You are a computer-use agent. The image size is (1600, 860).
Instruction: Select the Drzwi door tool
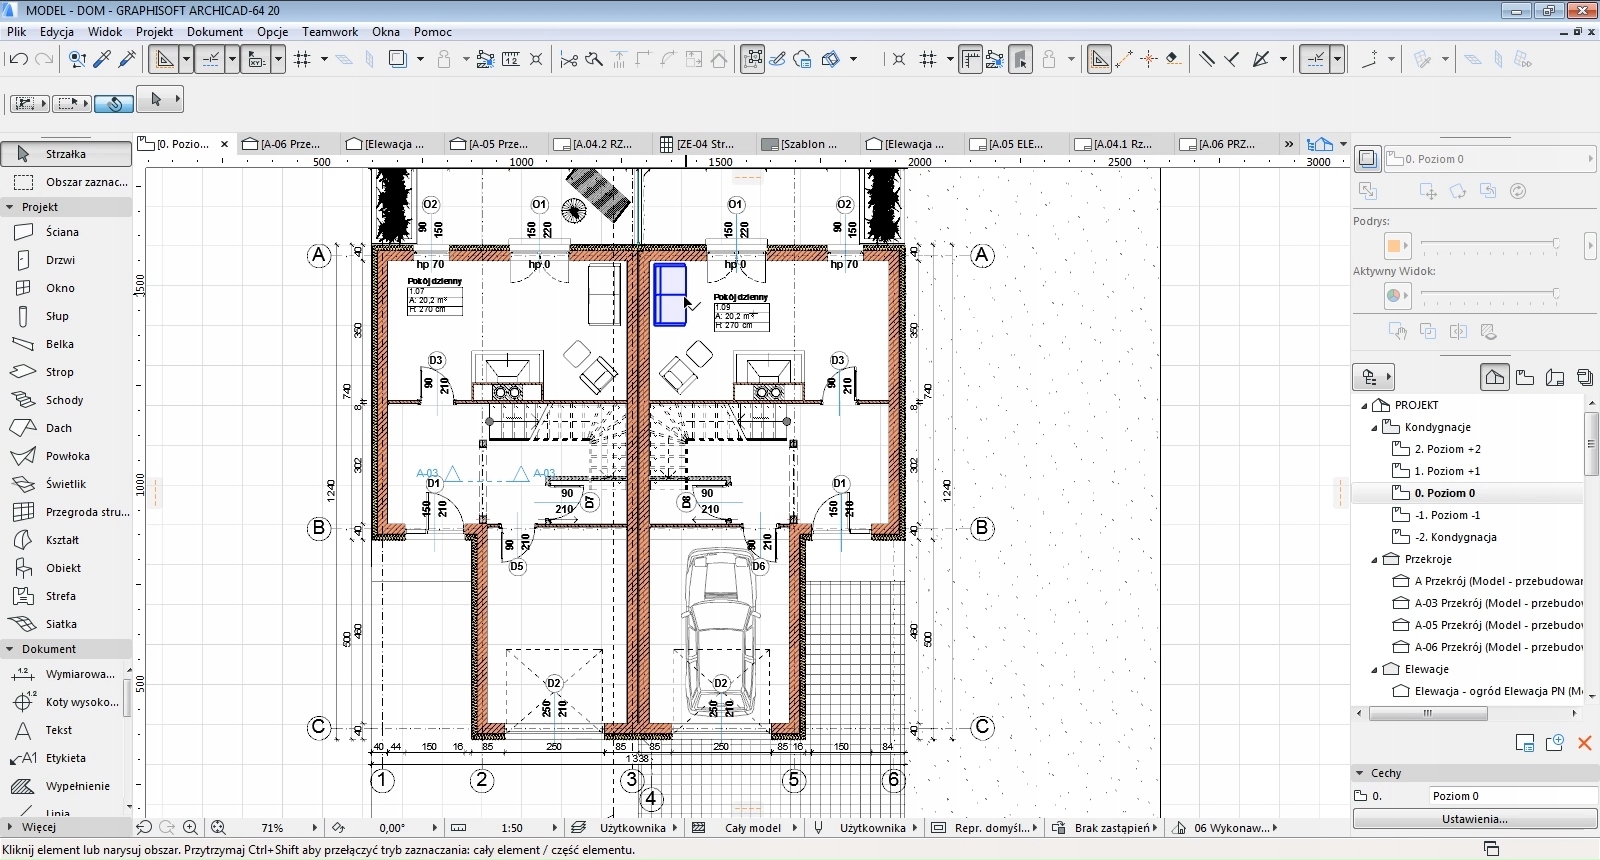(x=60, y=260)
